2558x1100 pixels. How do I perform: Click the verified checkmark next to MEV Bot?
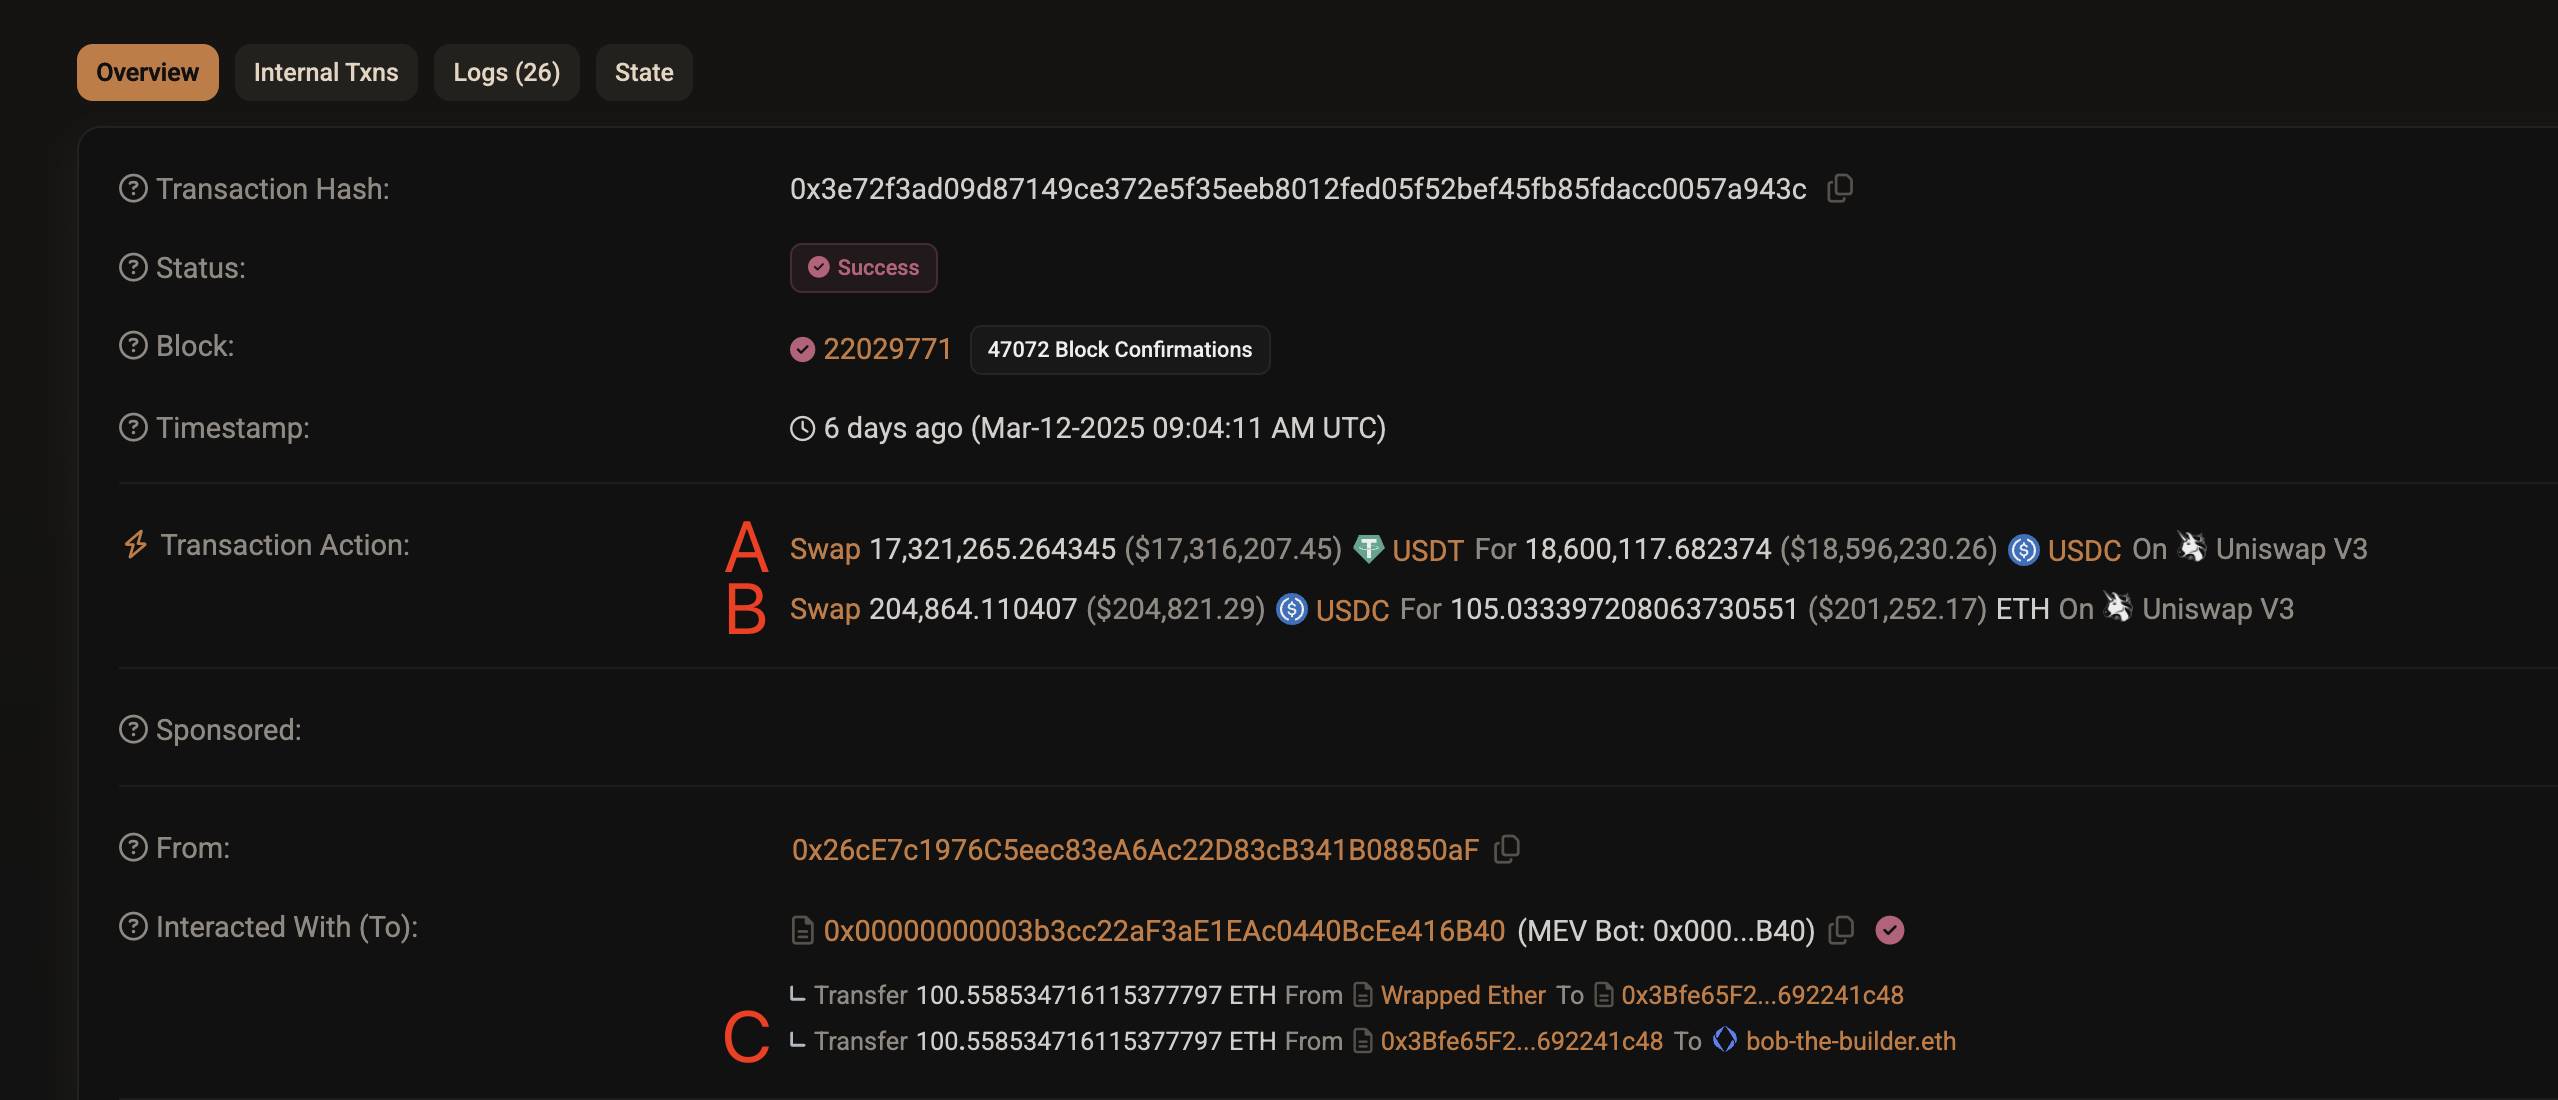1890,930
